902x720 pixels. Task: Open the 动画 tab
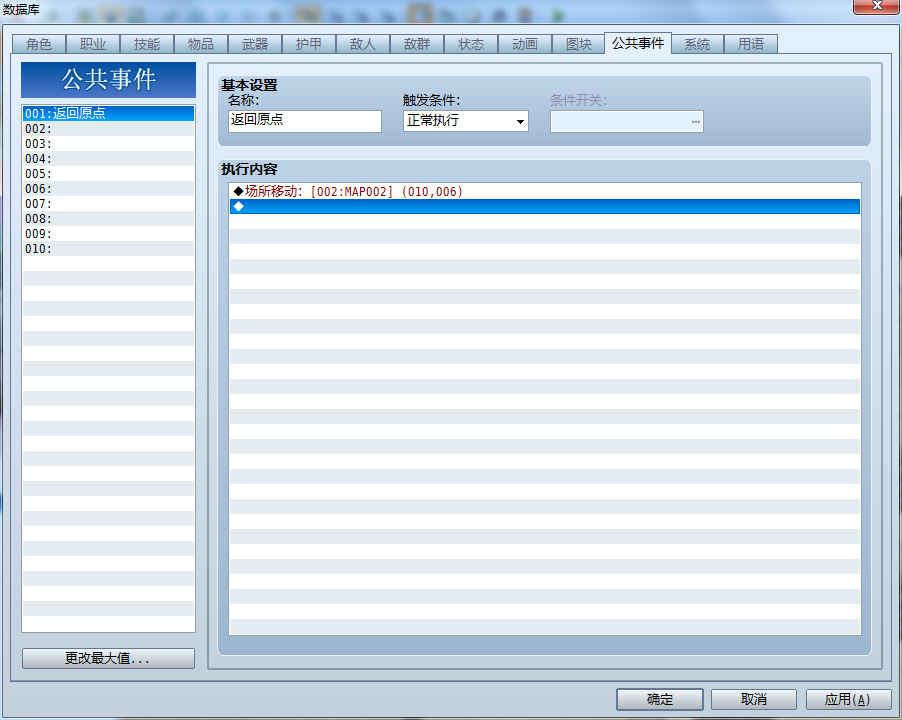pyautogui.click(x=525, y=44)
